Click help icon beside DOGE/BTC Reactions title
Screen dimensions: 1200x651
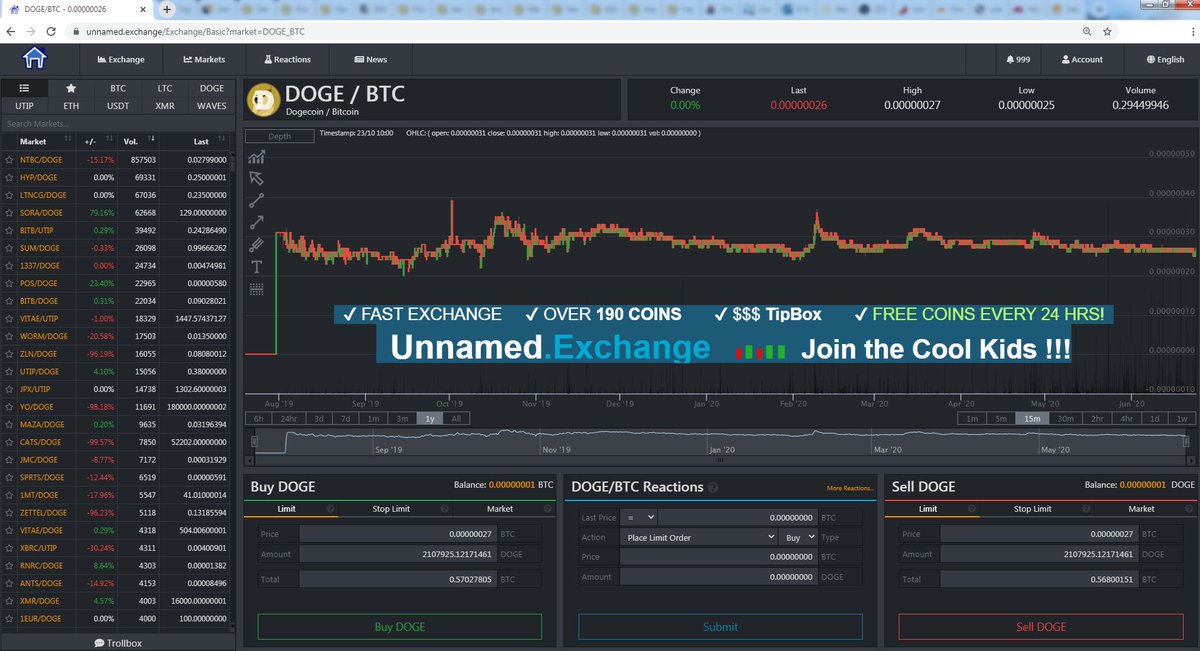(713, 487)
